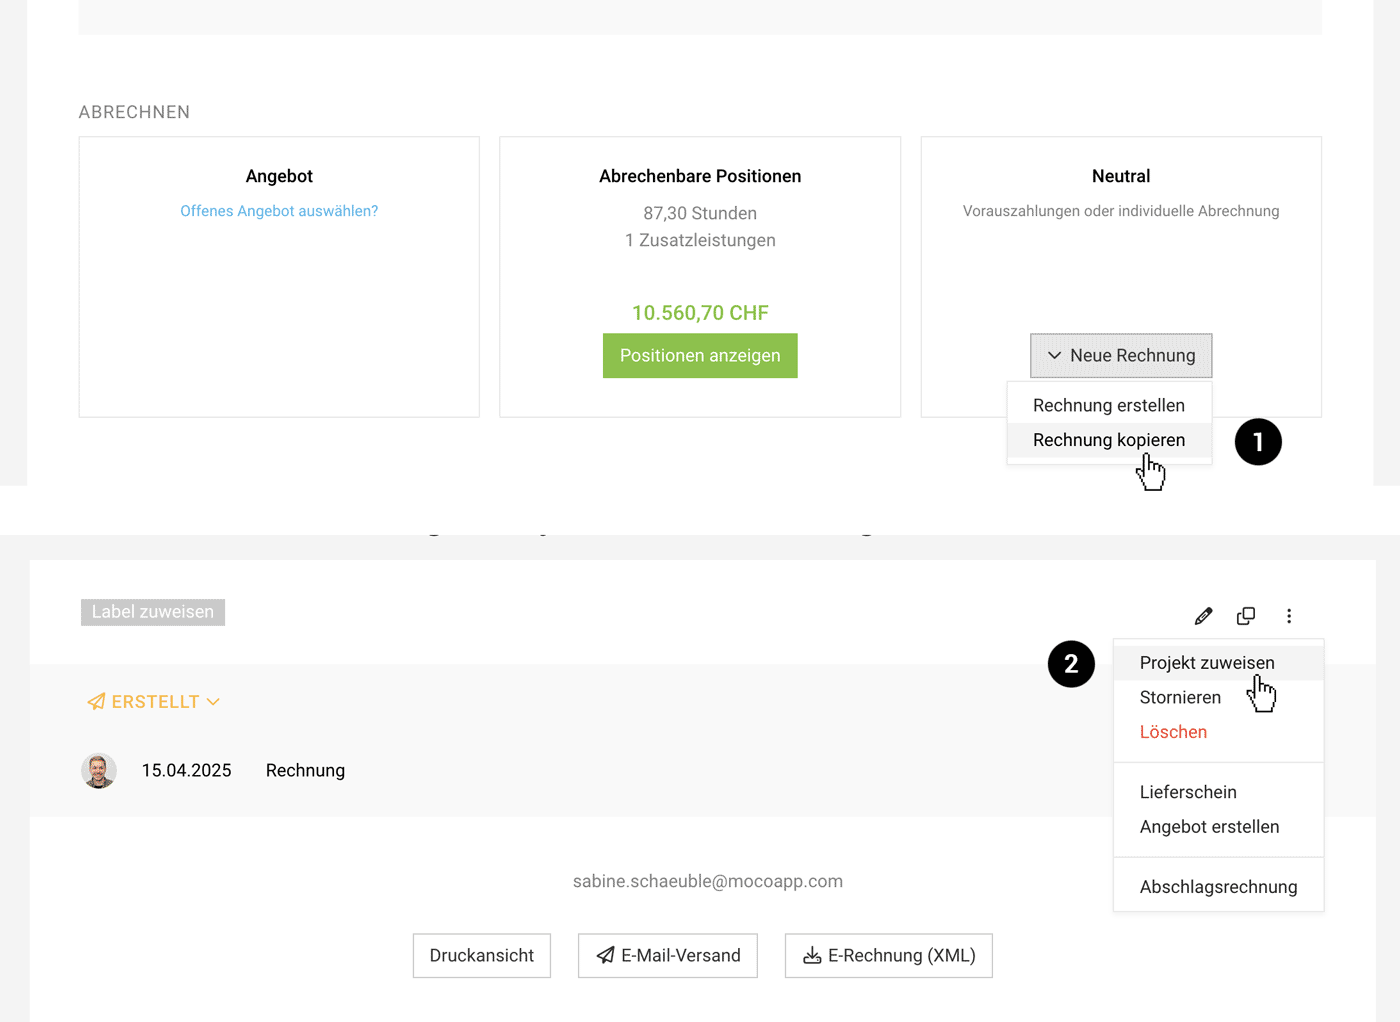Open the Offenes Angebot auswählen link
Image resolution: width=1400 pixels, height=1022 pixels.
tap(279, 211)
